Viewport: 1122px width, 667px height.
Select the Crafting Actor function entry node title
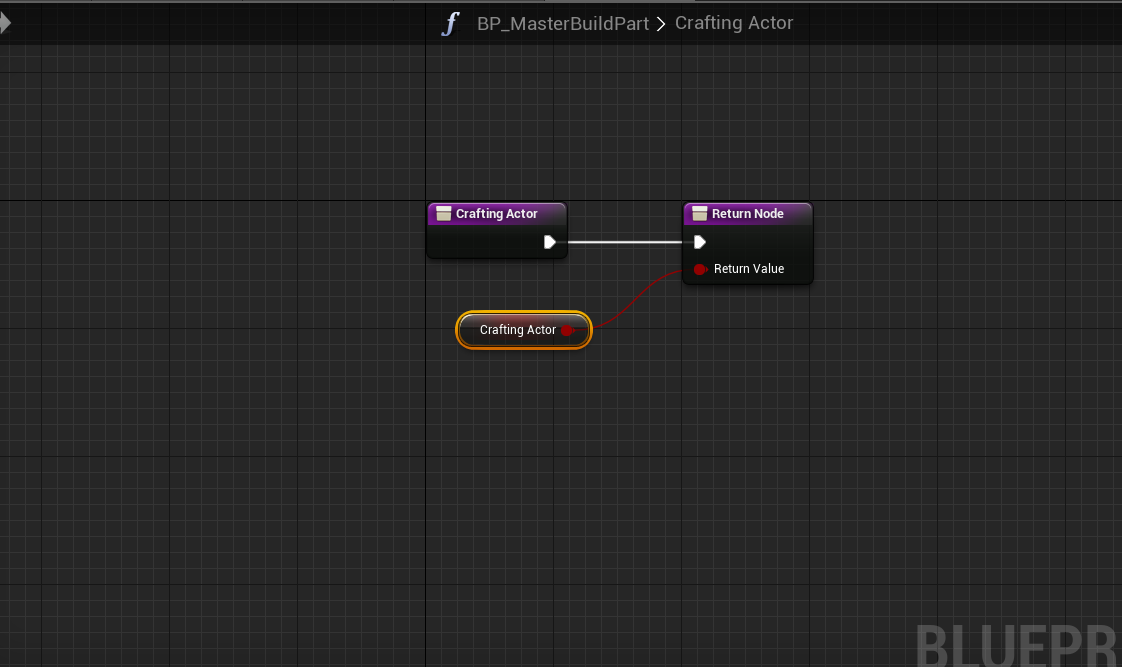coord(497,213)
